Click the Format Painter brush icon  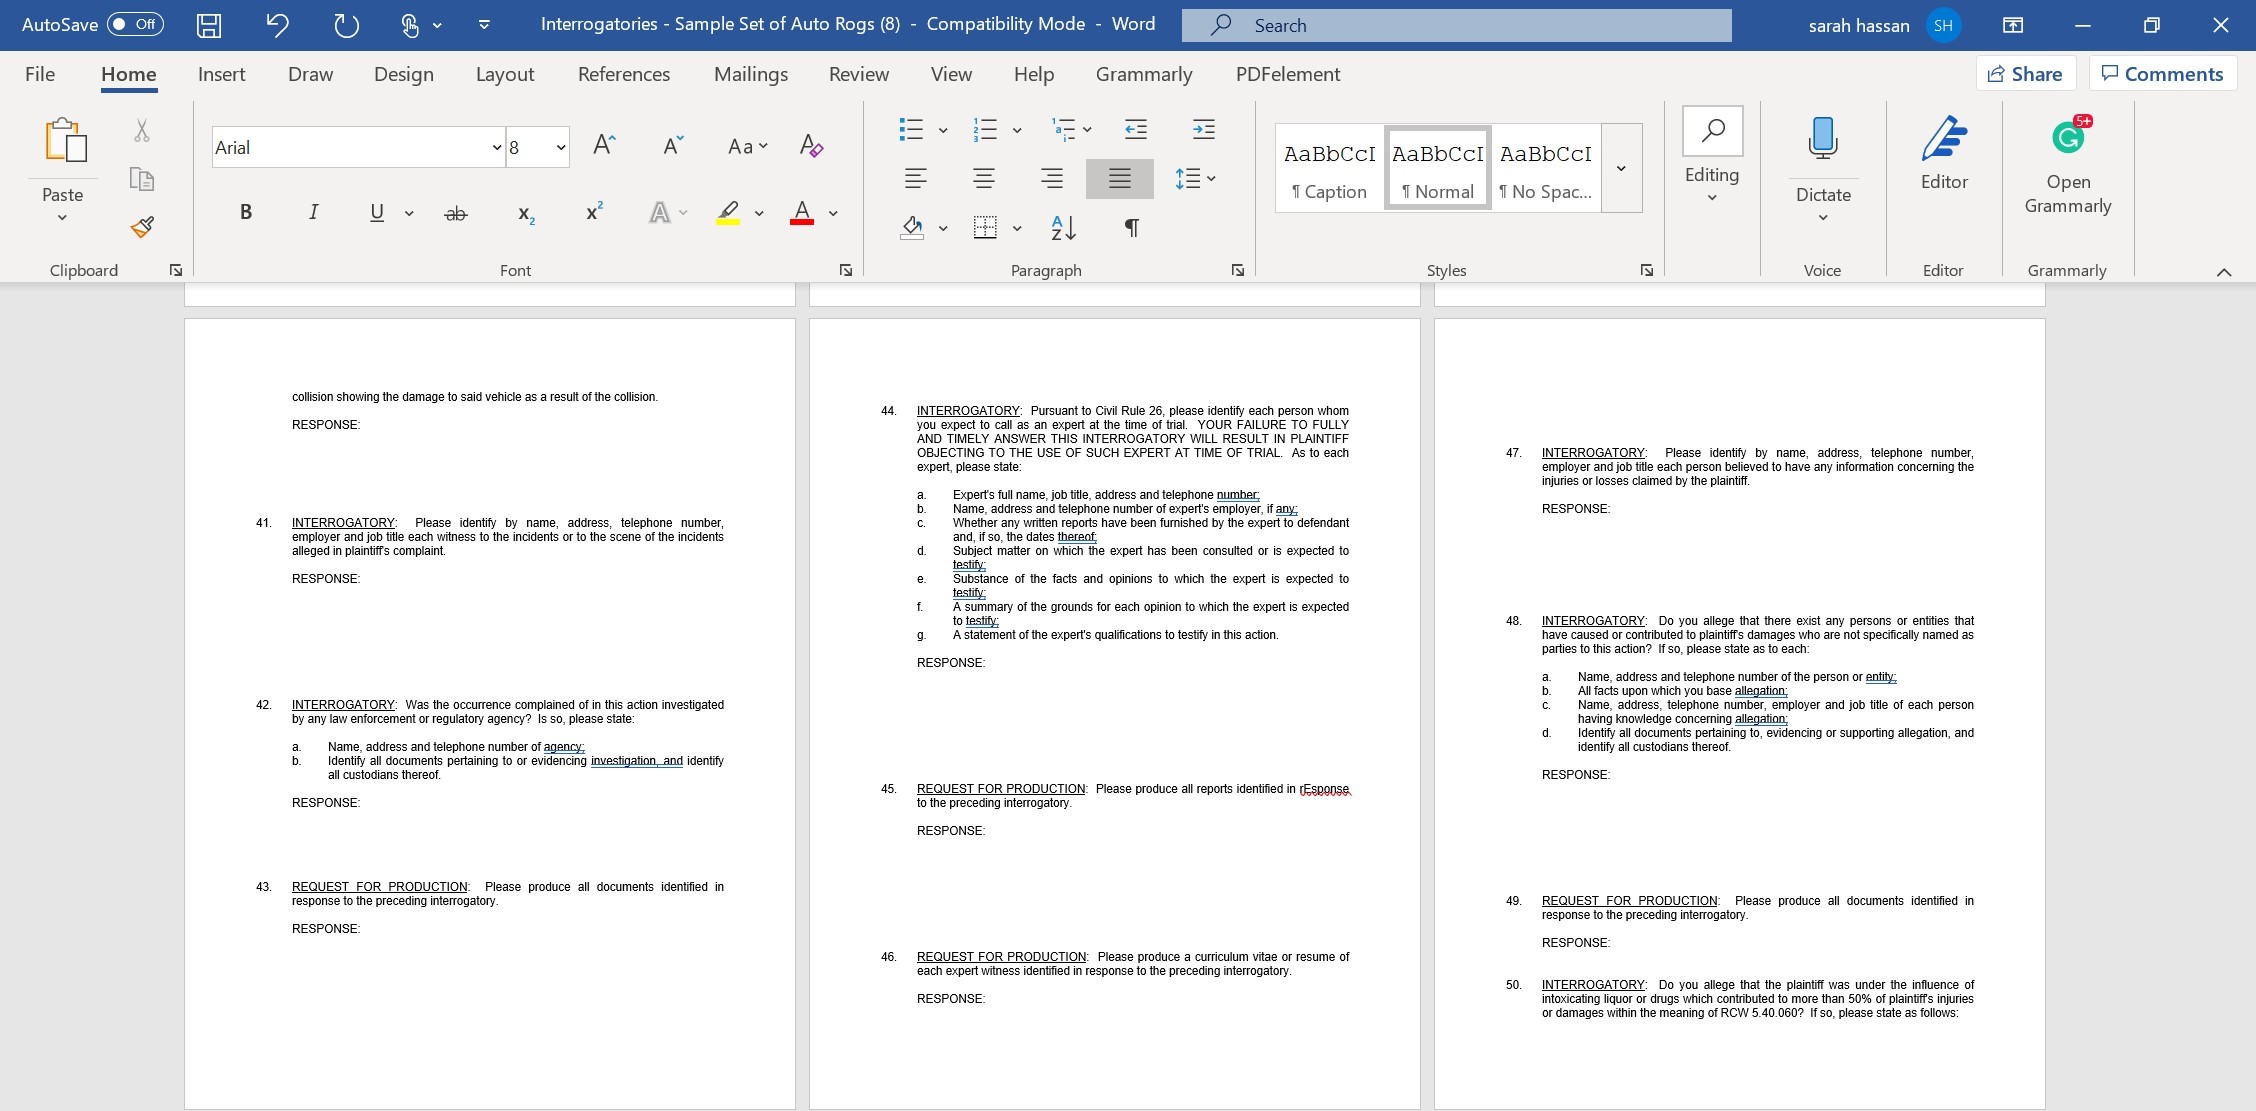(x=142, y=227)
